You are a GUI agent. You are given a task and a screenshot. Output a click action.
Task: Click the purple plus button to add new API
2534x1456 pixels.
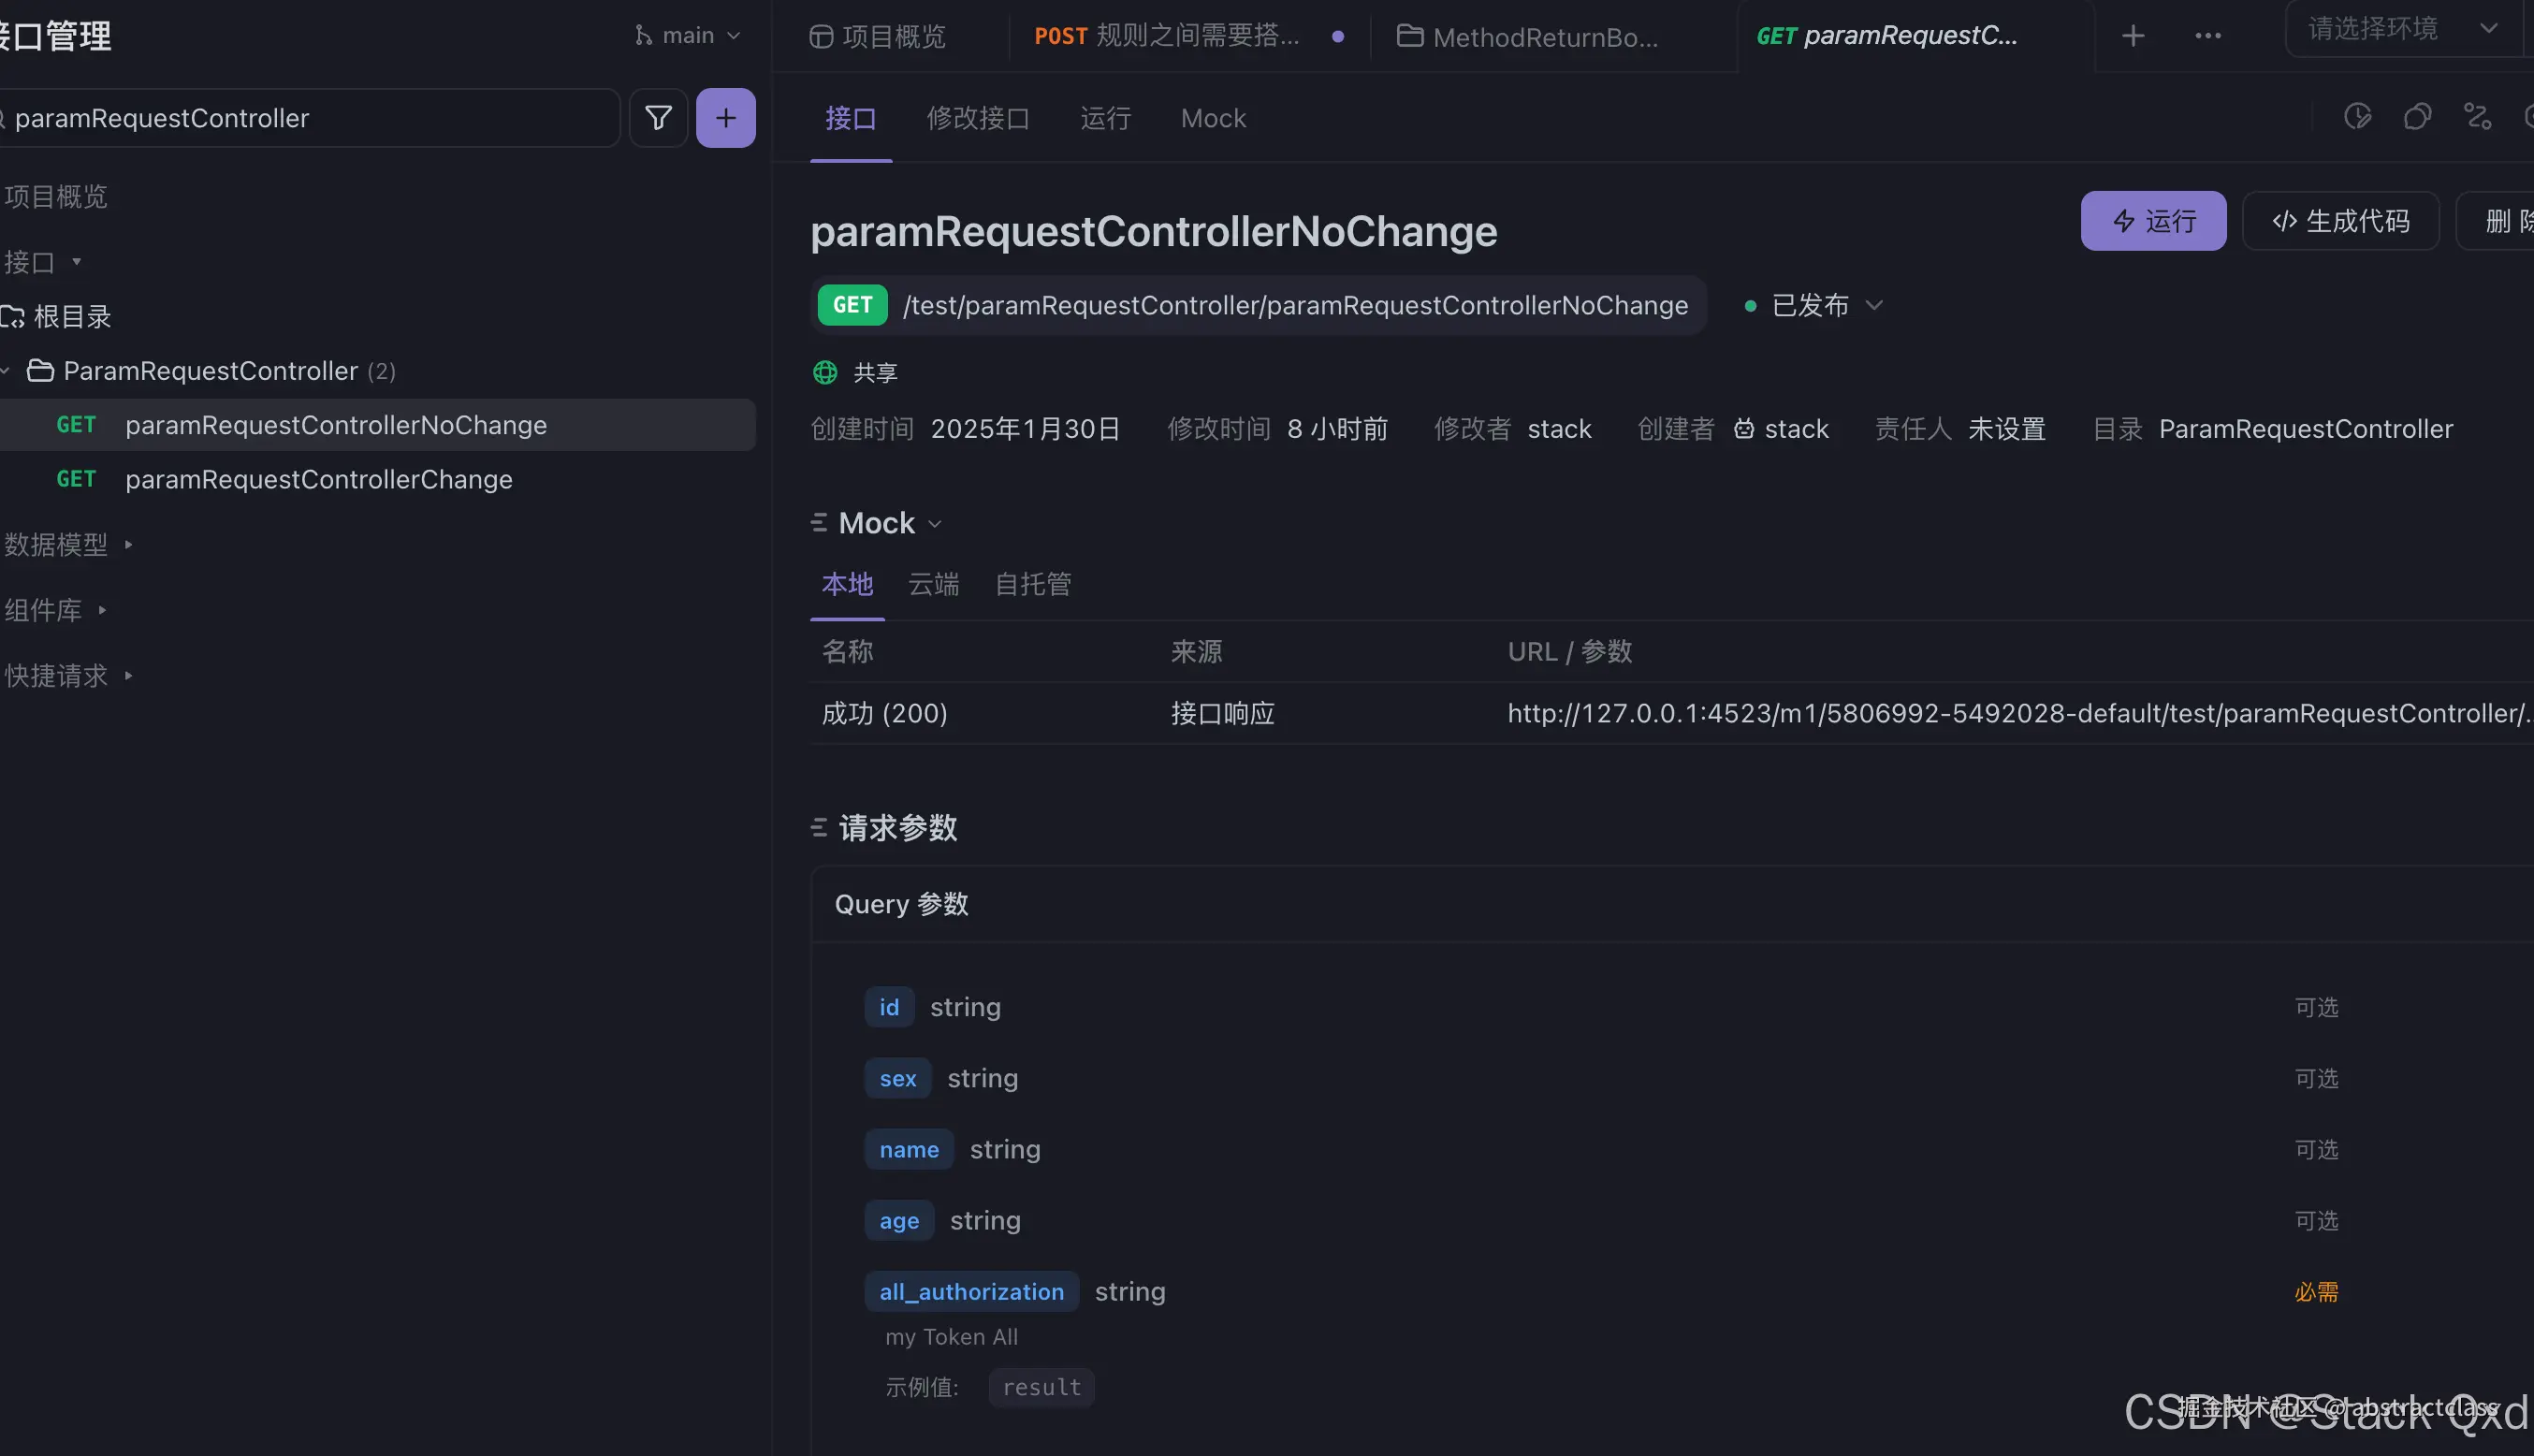tap(726, 118)
